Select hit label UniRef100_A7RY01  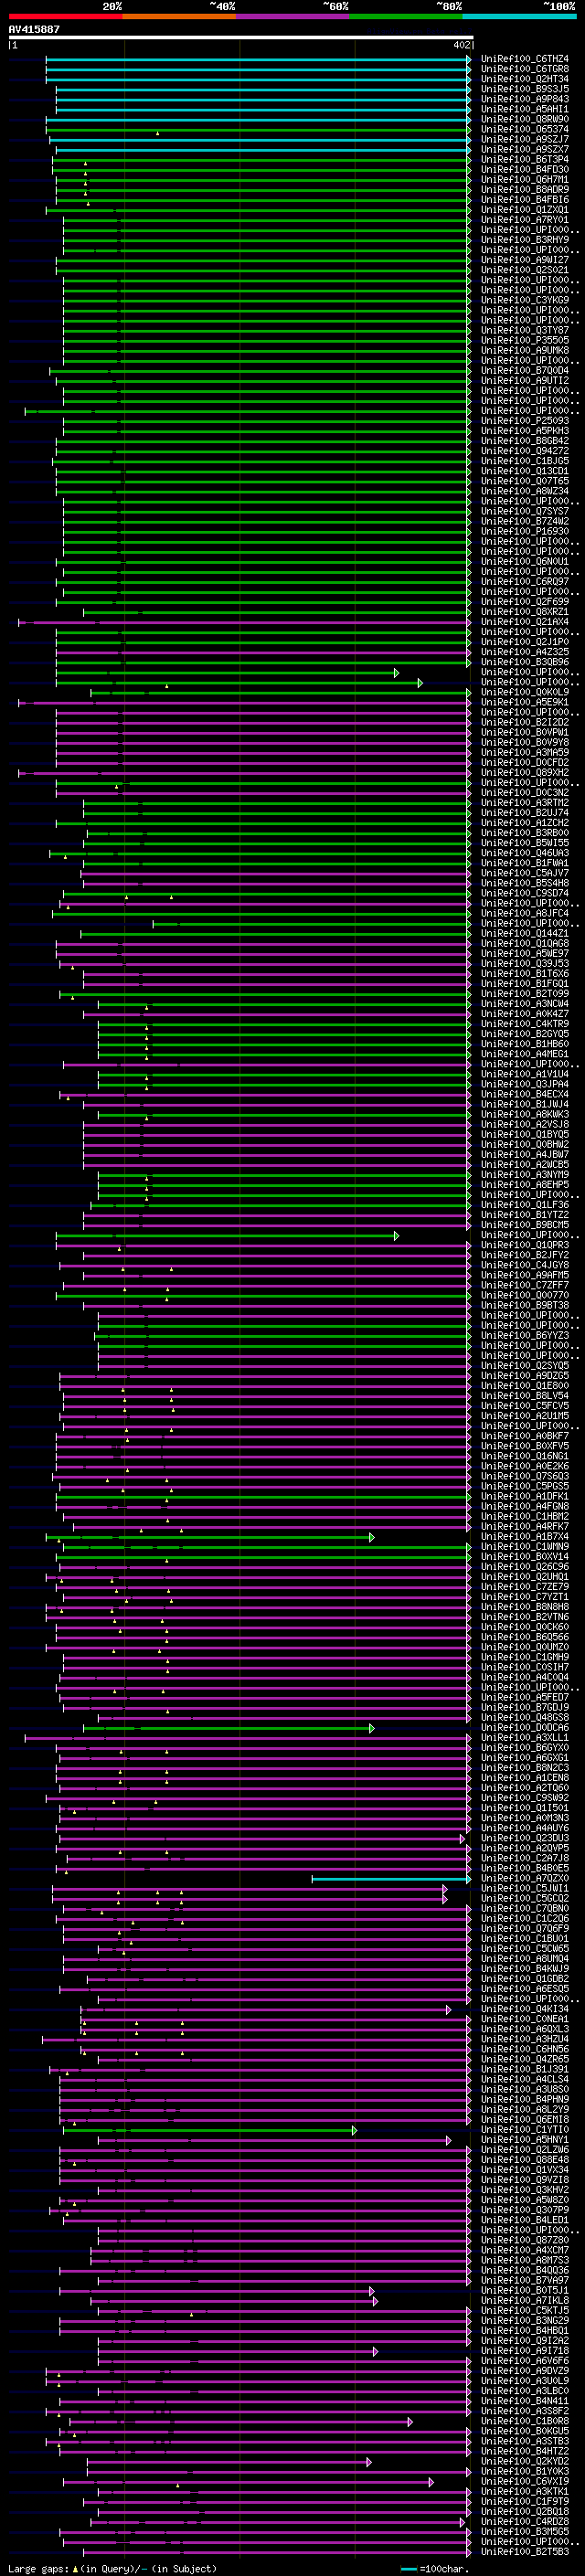coord(524,220)
